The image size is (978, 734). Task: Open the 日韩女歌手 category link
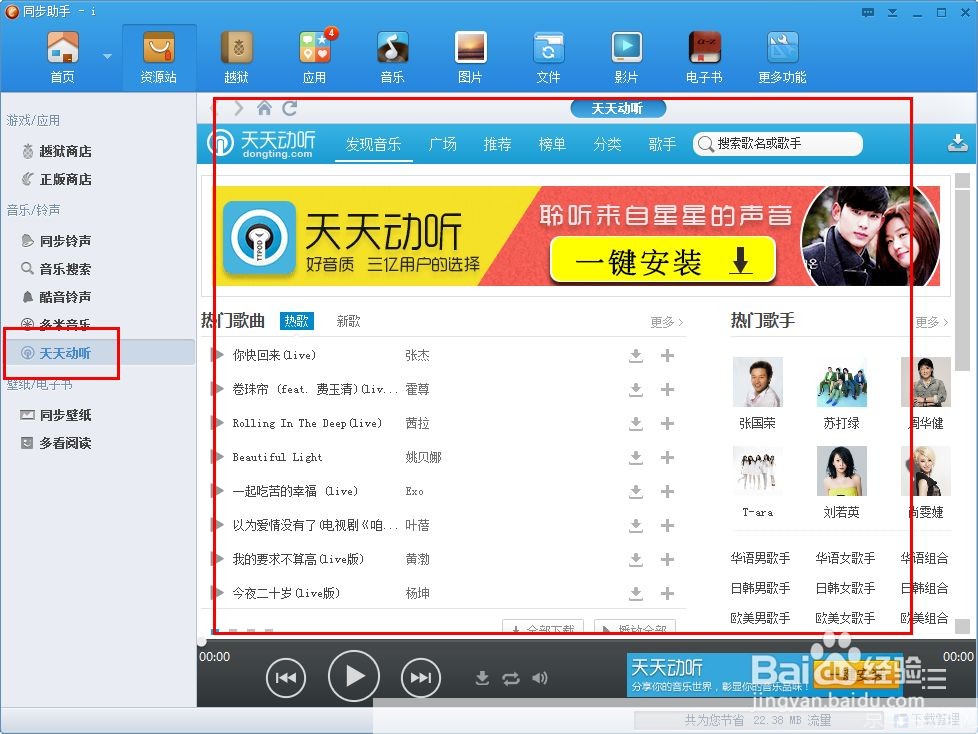(x=845, y=588)
